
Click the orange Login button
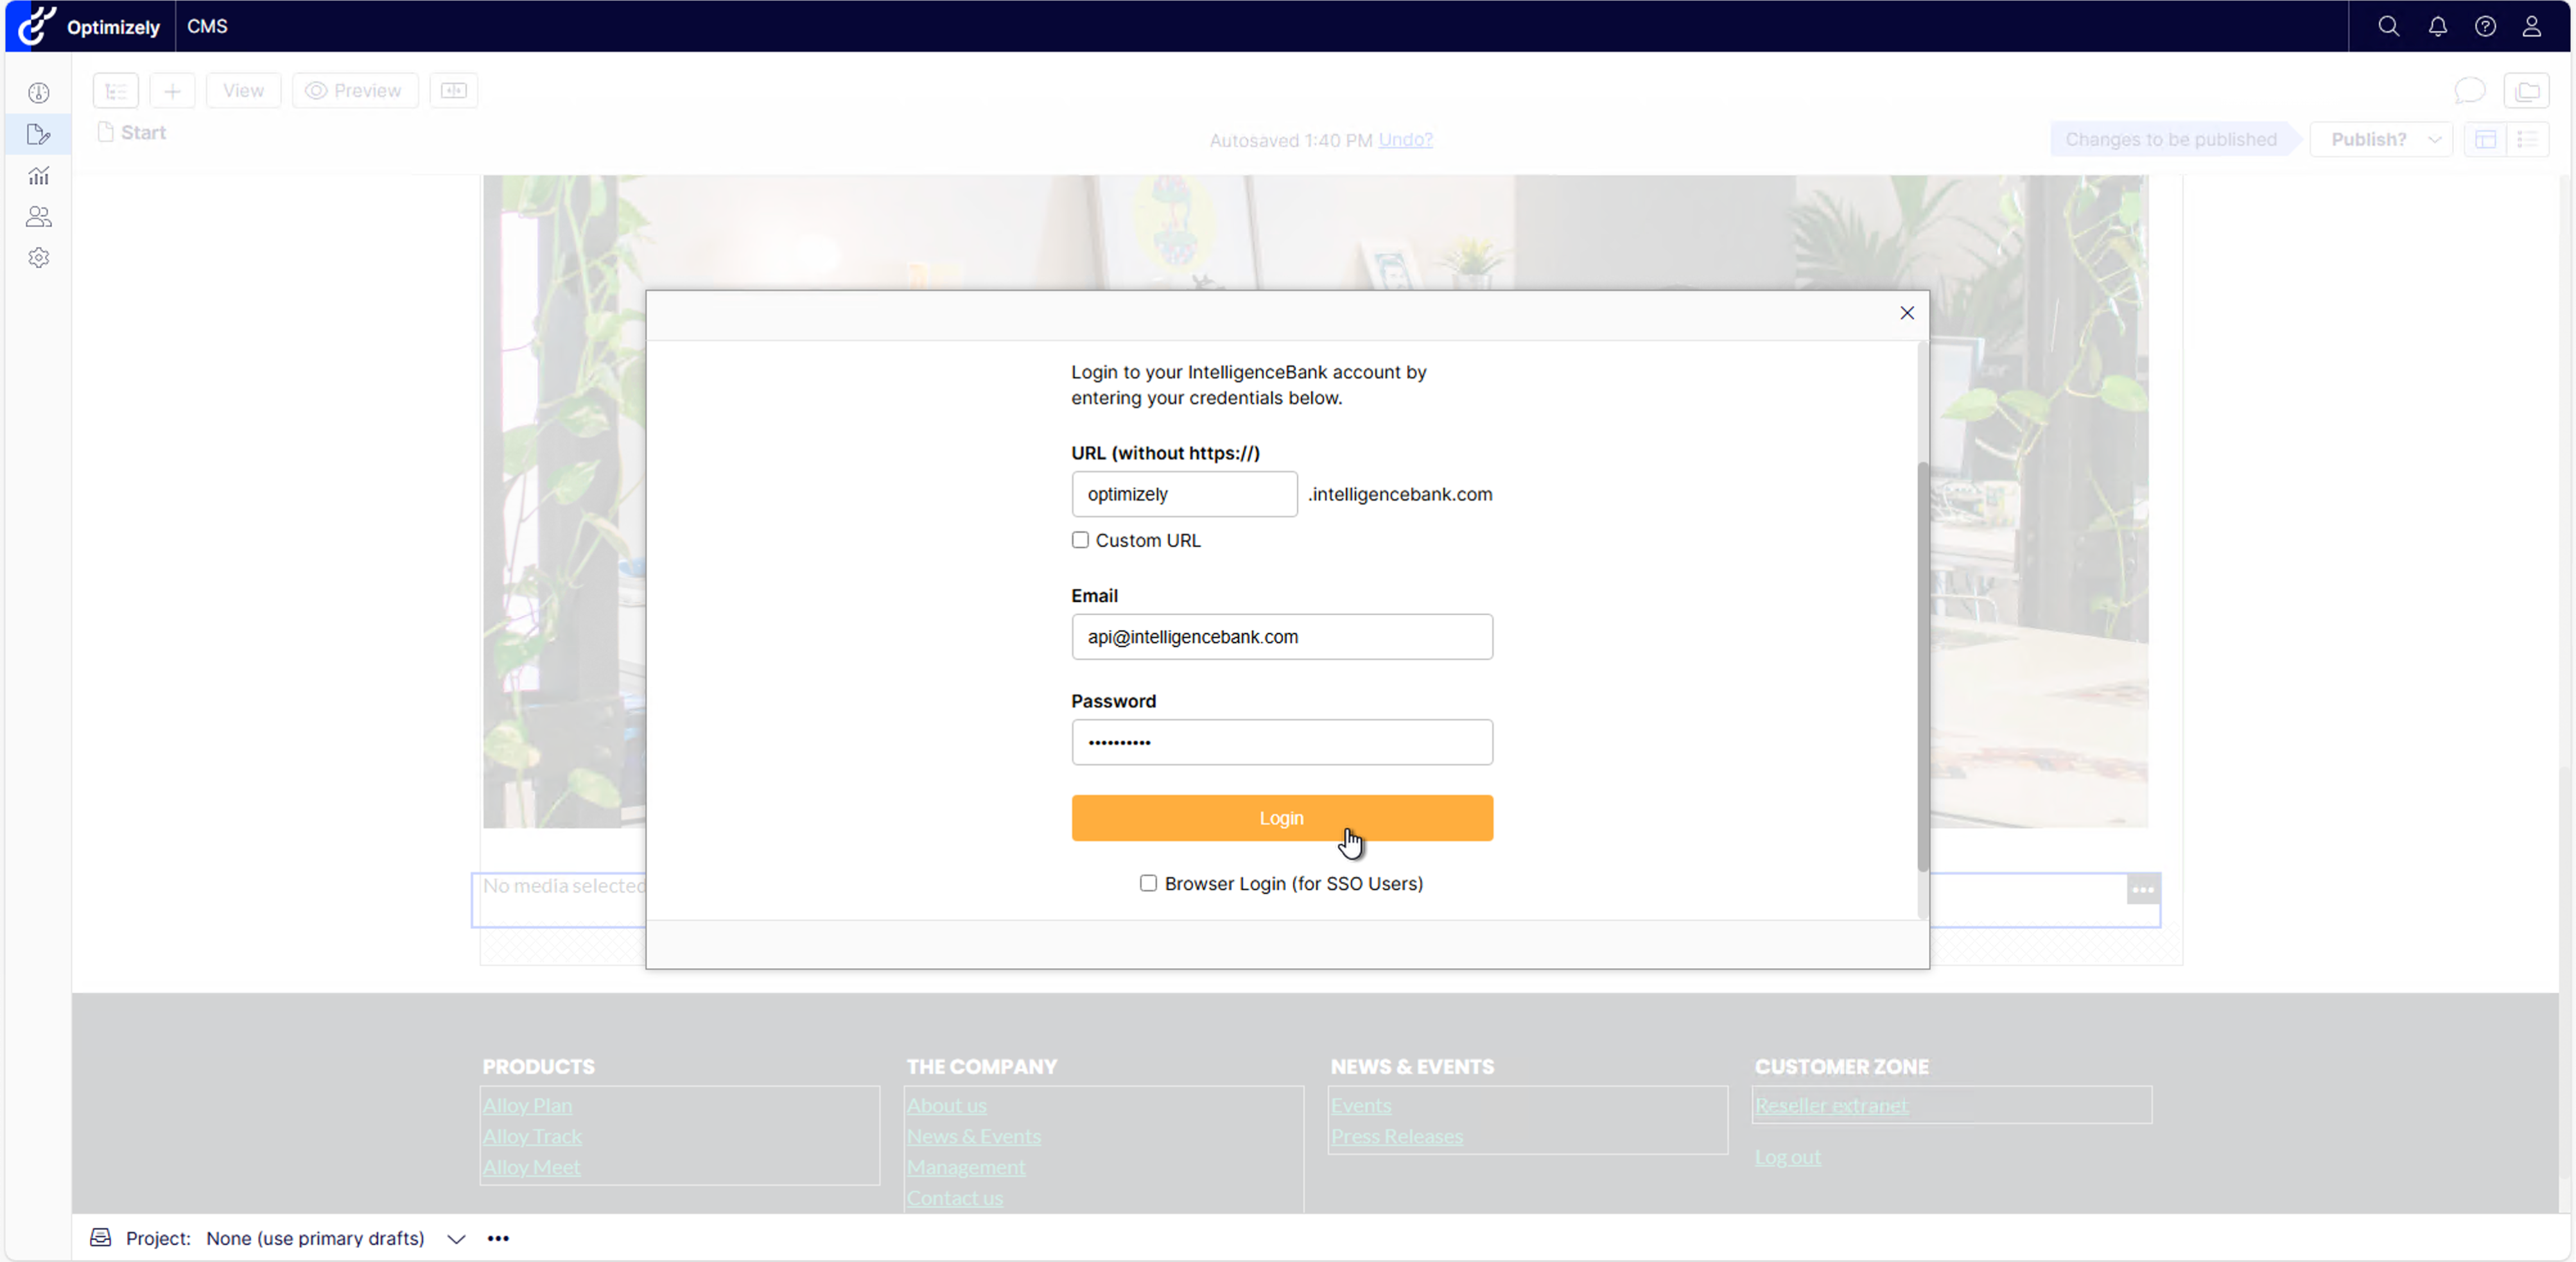[x=1281, y=818]
